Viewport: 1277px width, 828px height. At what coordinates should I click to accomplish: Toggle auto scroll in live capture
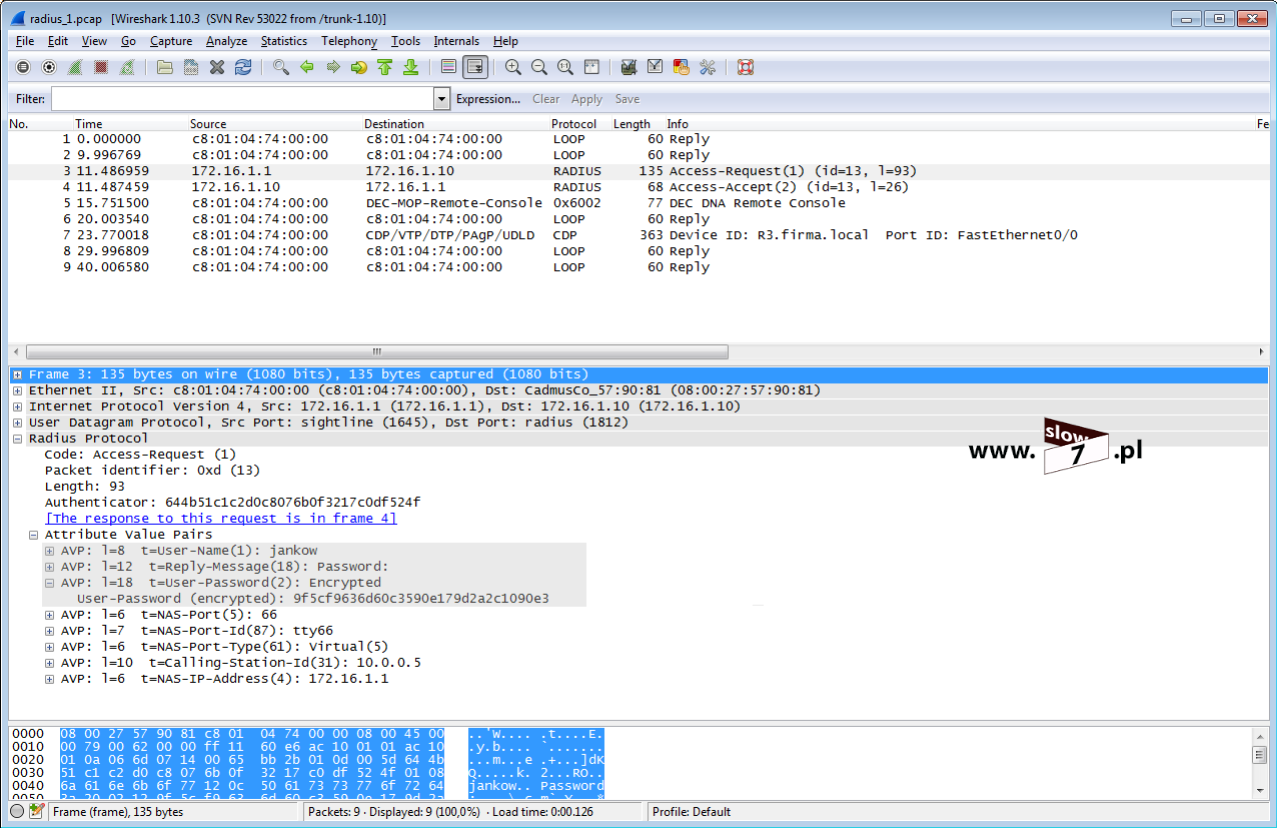click(x=475, y=67)
